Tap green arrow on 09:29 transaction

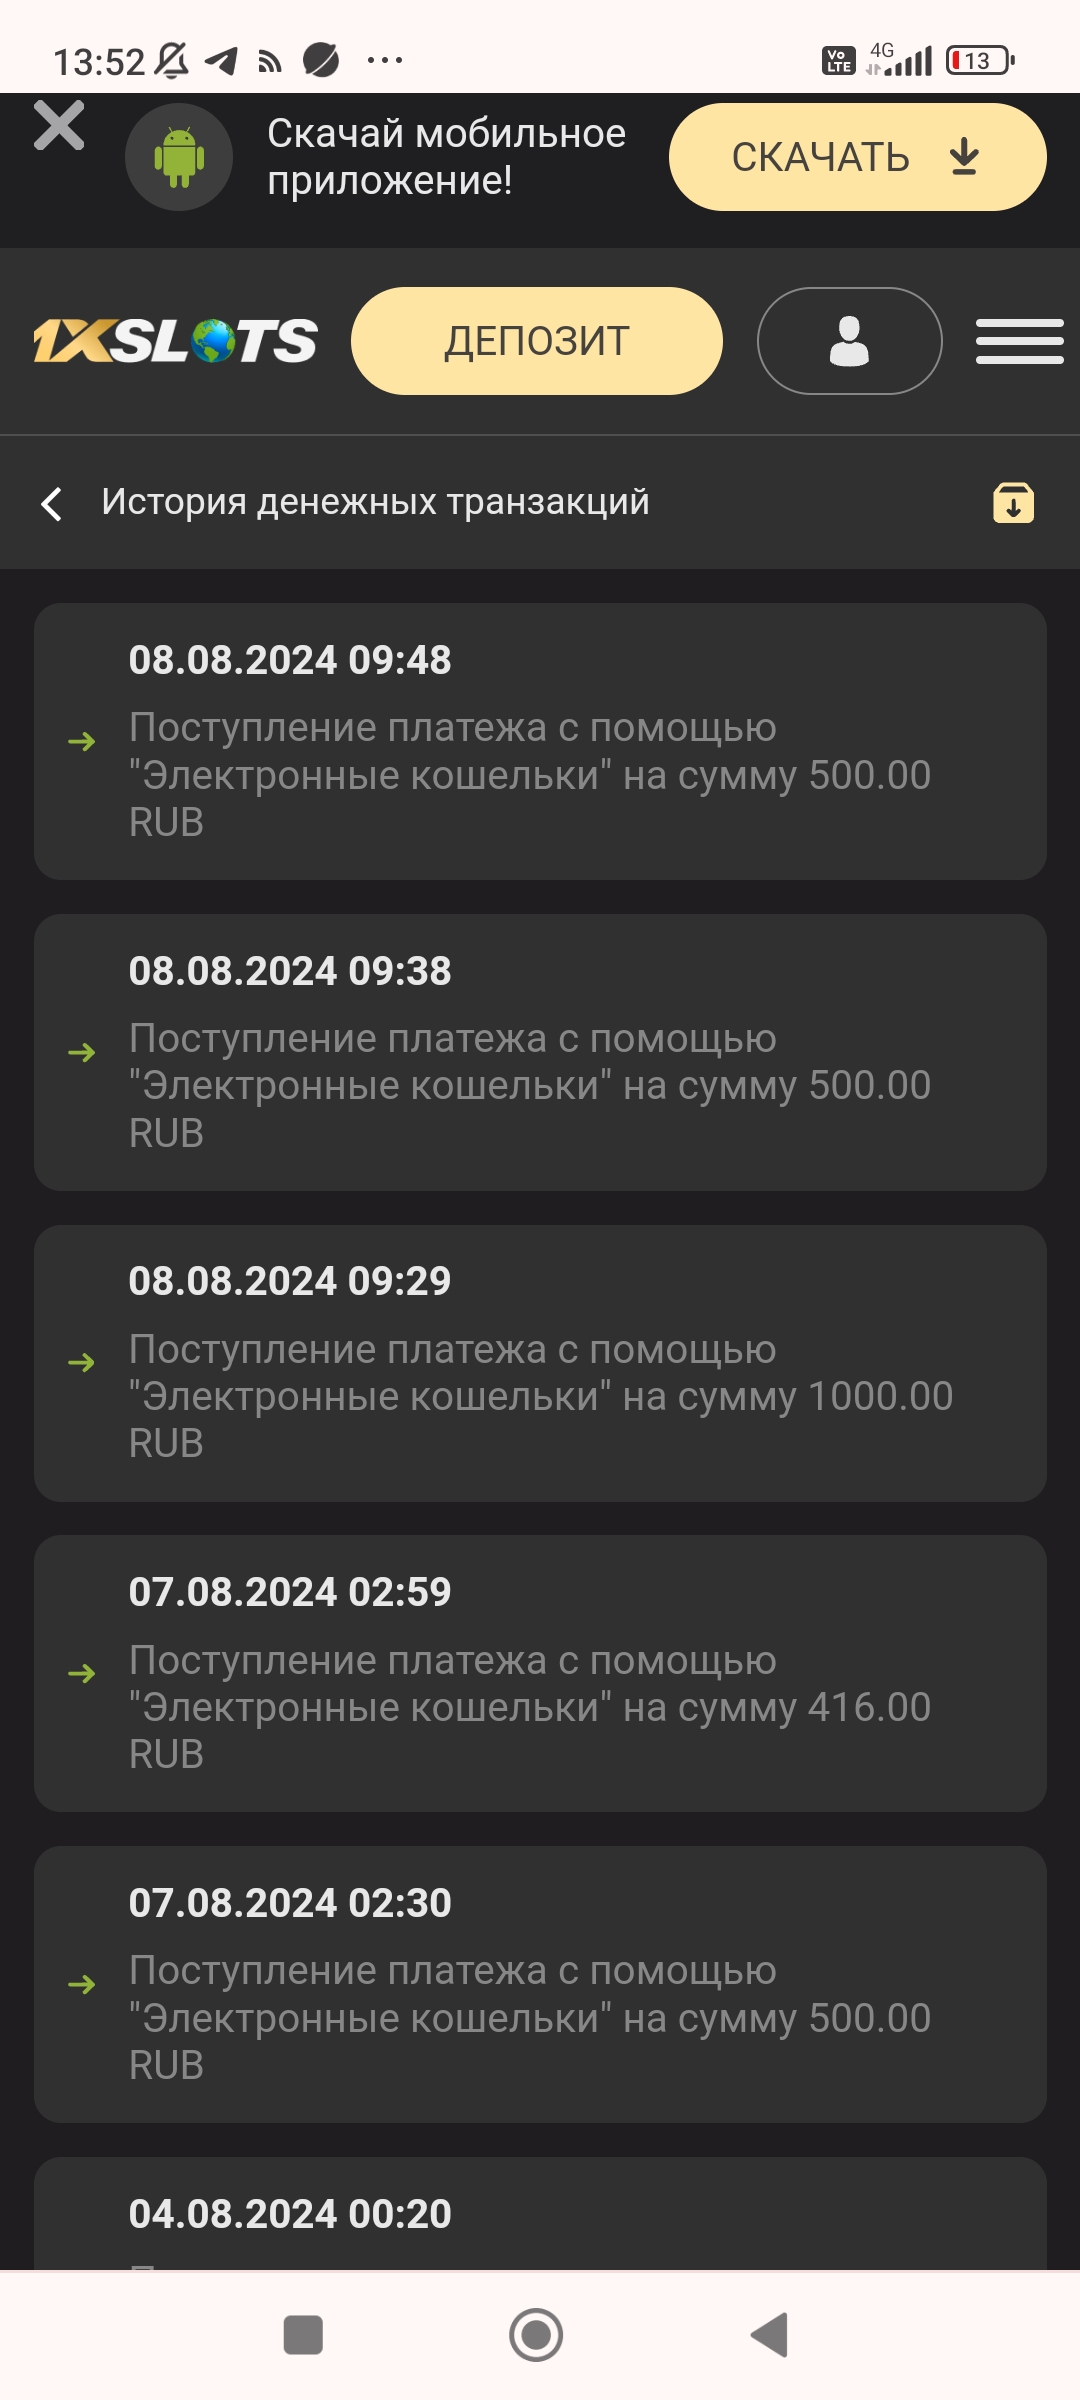click(82, 1362)
